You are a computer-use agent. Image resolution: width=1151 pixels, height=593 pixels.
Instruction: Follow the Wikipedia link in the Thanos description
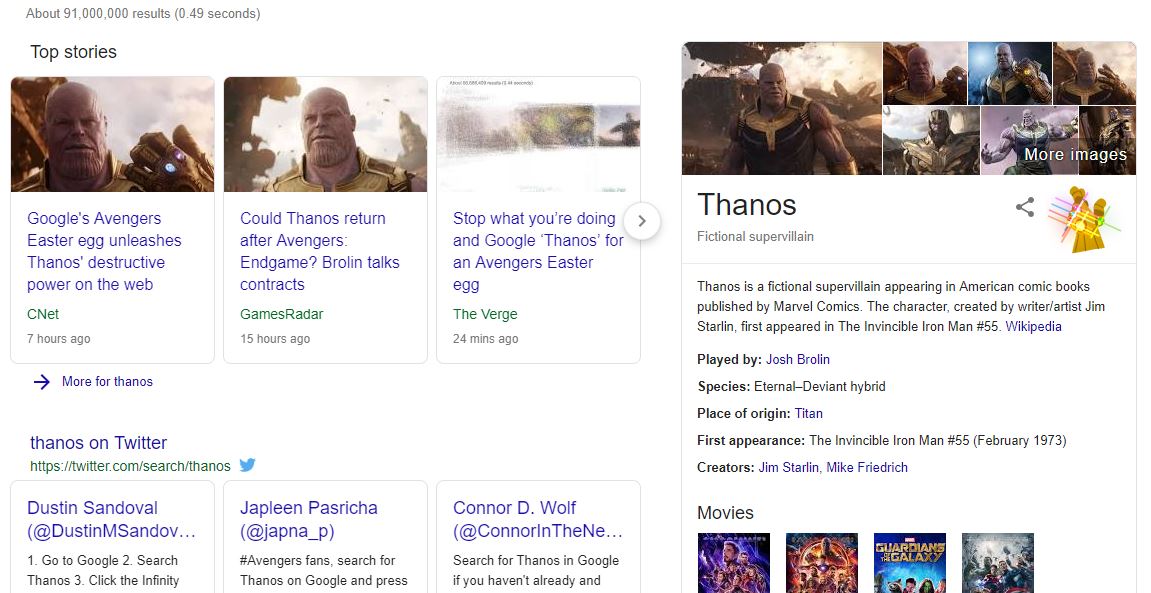click(1033, 327)
